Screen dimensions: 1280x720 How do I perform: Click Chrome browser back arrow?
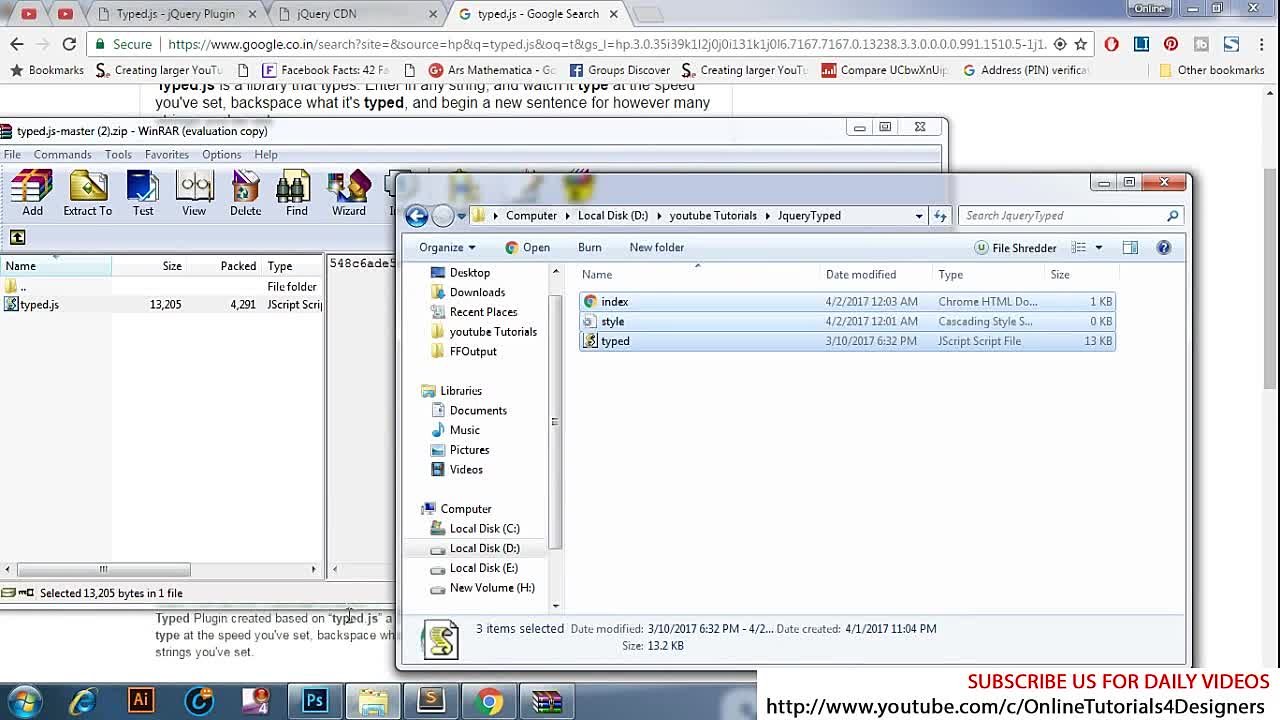pos(17,44)
